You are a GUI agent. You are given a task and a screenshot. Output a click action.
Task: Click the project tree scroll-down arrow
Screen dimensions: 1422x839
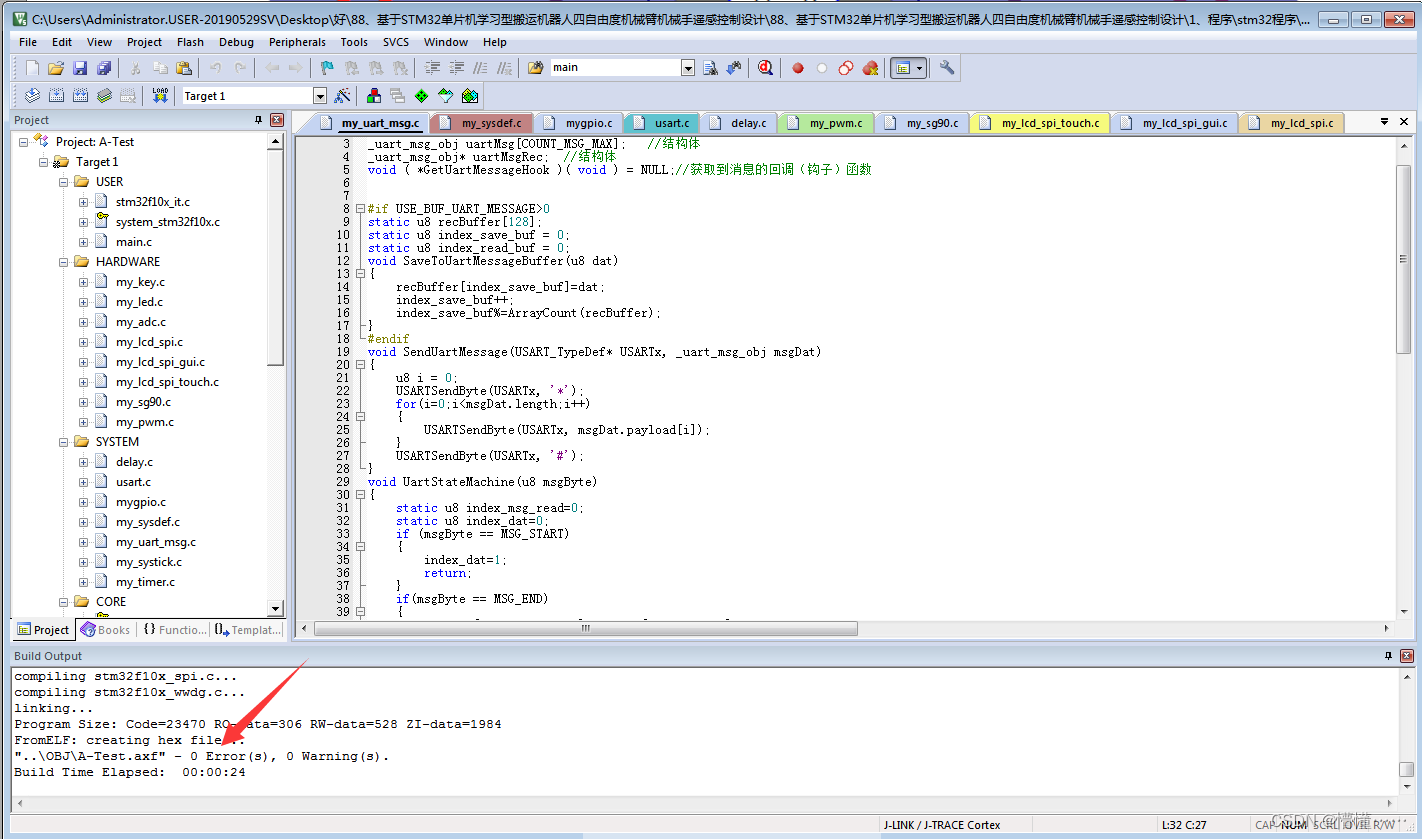point(276,609)
